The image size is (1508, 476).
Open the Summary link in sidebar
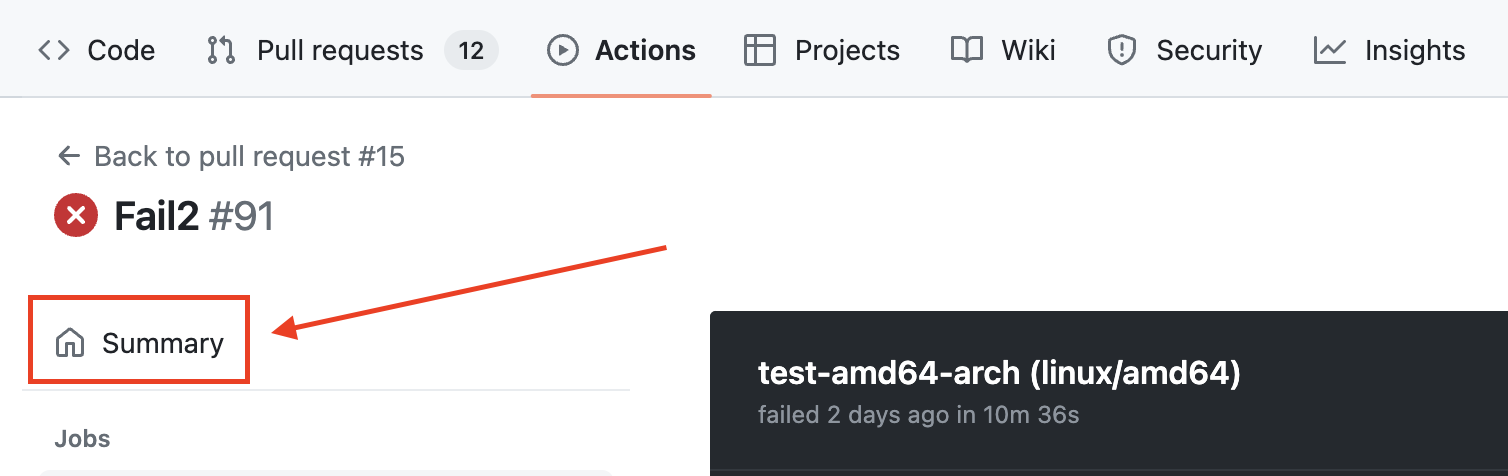tap(162, 343)
